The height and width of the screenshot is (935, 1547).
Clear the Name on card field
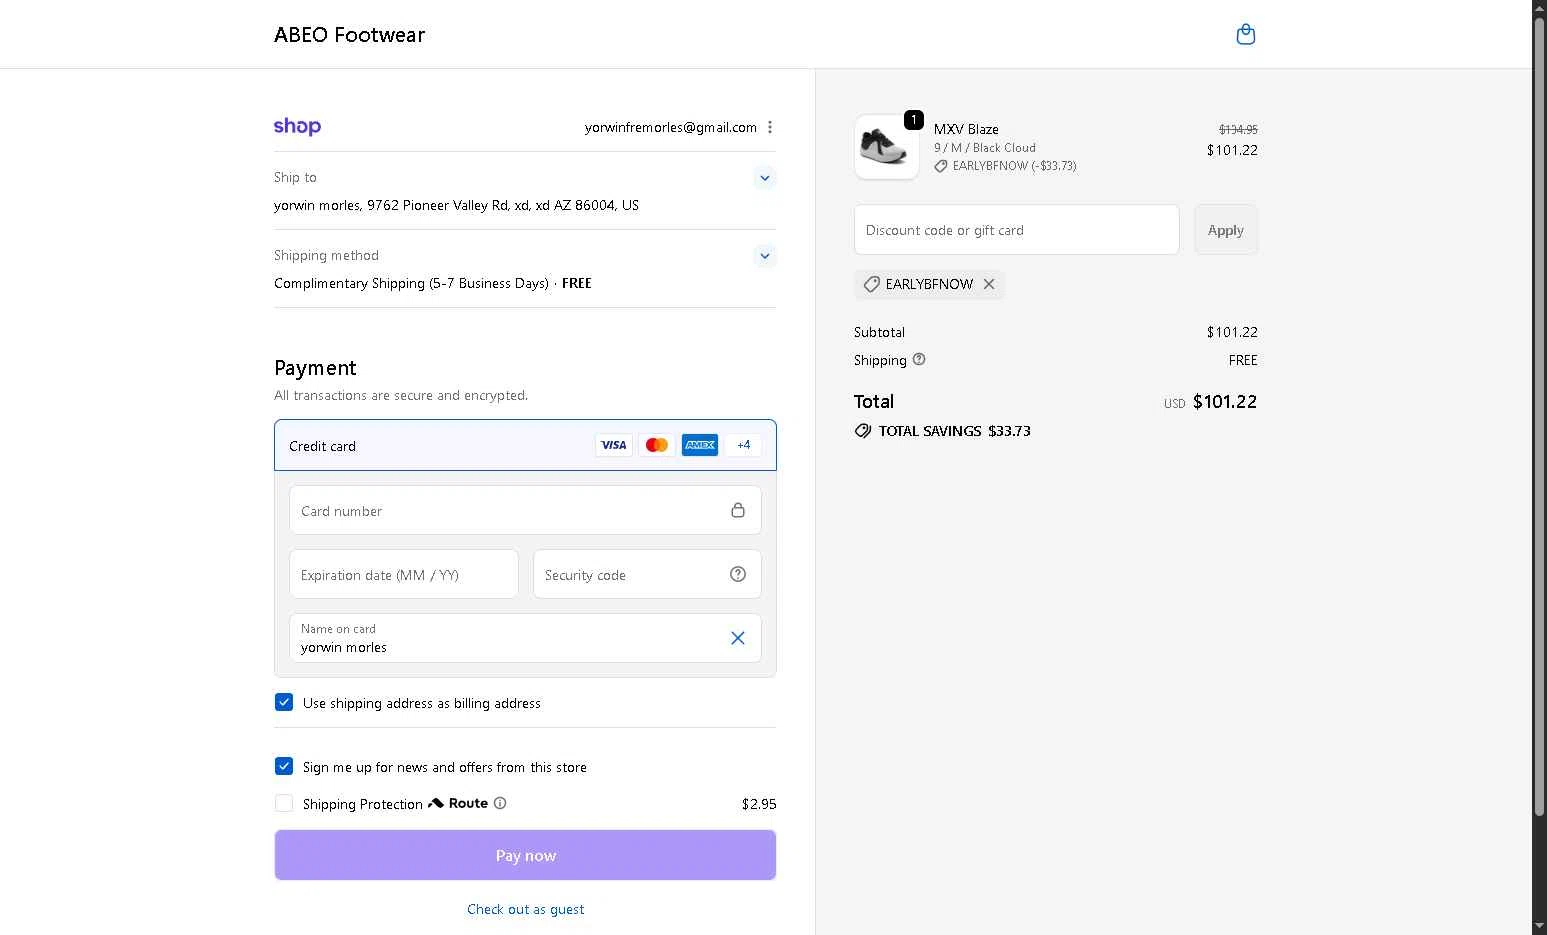pos(738,638)
